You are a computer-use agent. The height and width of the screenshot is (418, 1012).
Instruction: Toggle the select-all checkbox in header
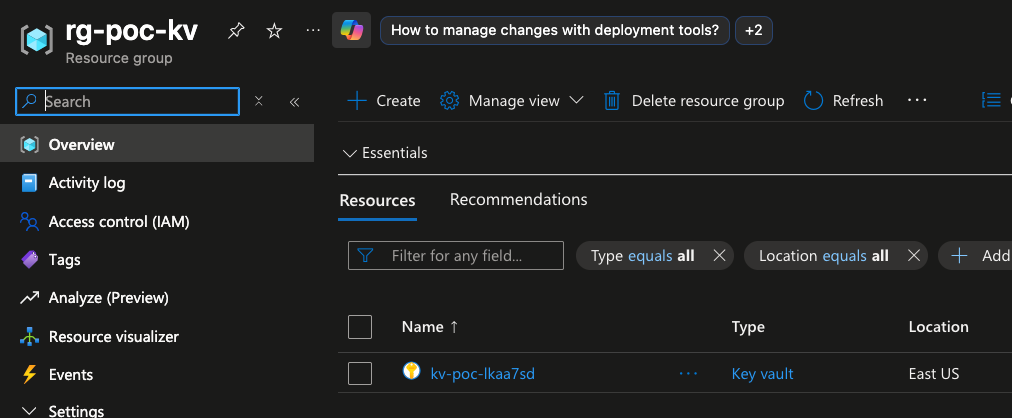[x=359, y=326]
